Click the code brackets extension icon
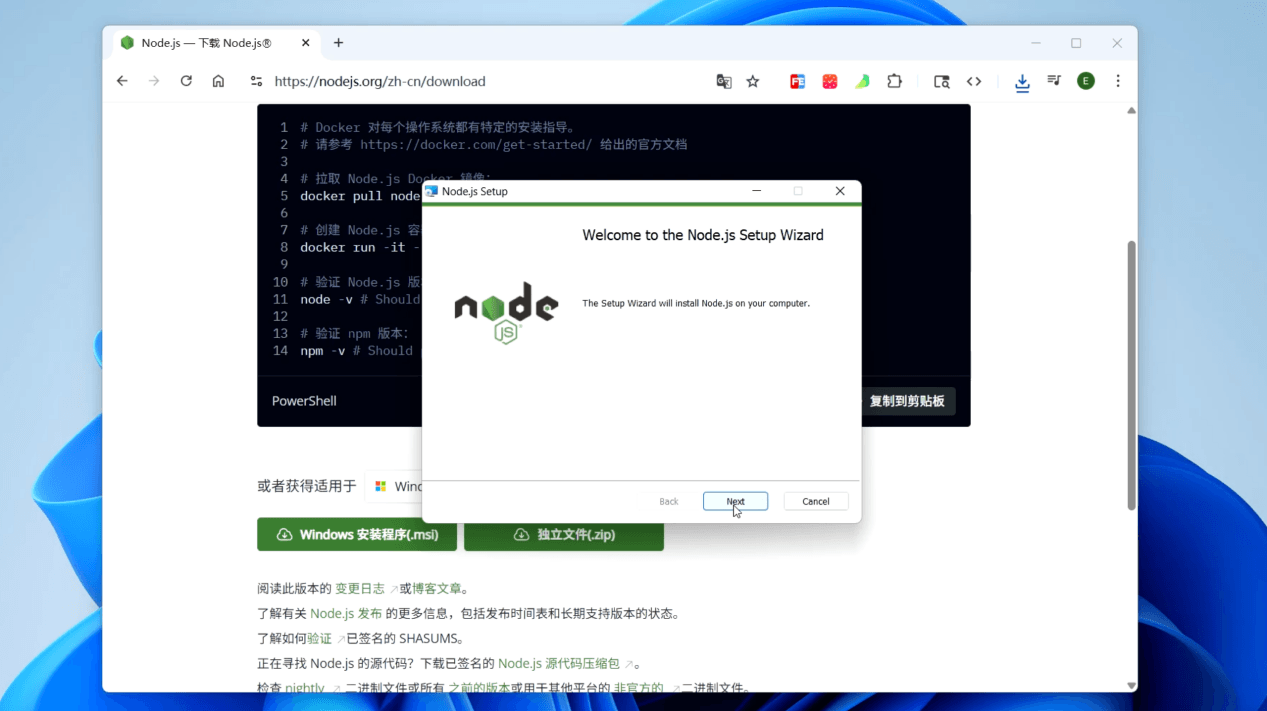The image size is (1267, 711). click(x=973, y=82)
